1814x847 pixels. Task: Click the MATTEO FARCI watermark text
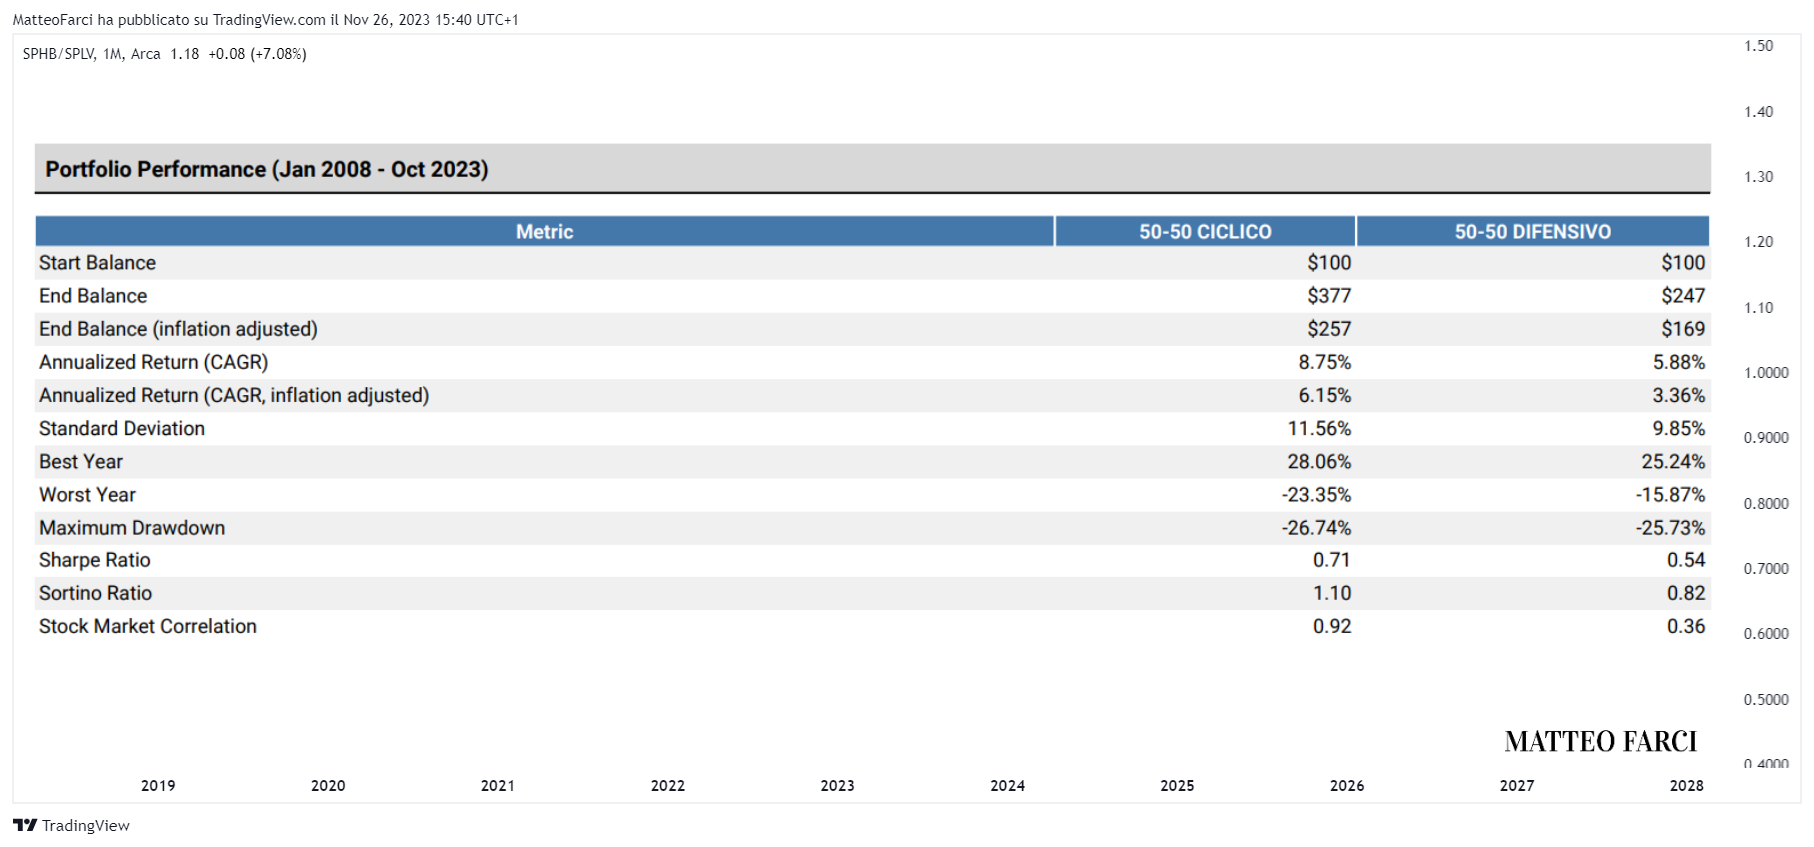click(x=1601, y=742)
